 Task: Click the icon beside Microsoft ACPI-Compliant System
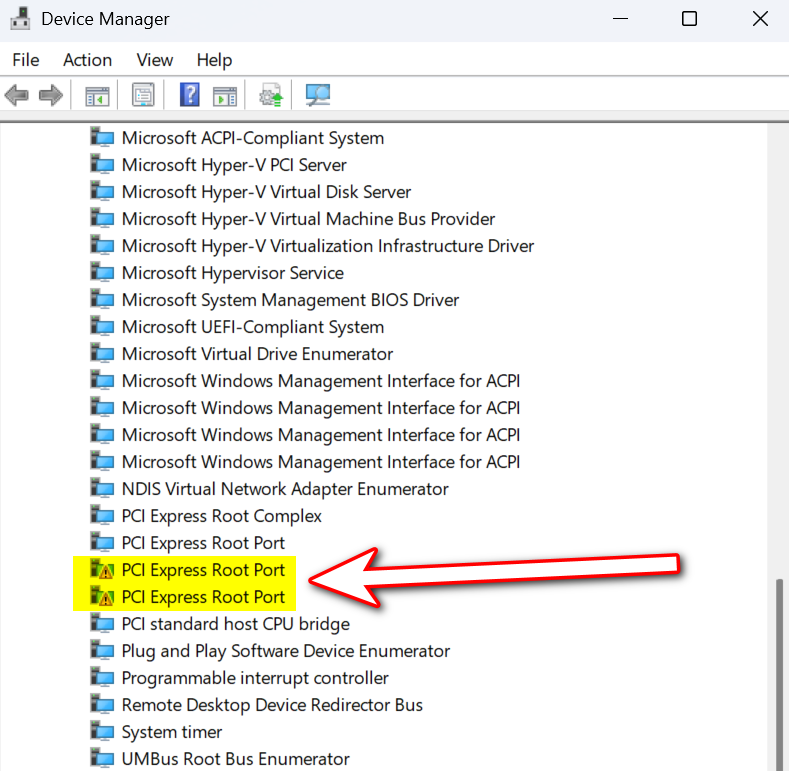pos(102,137)
